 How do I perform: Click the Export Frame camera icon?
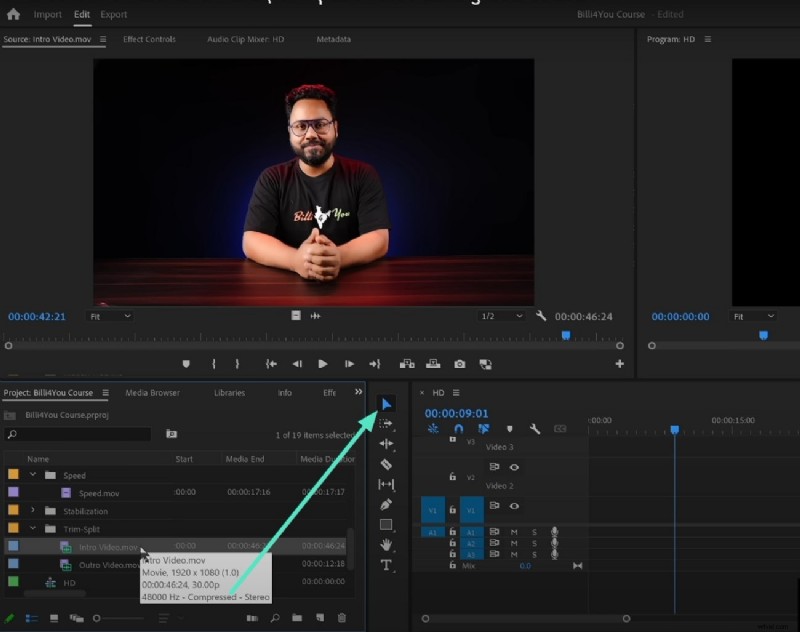click(458, 364)
